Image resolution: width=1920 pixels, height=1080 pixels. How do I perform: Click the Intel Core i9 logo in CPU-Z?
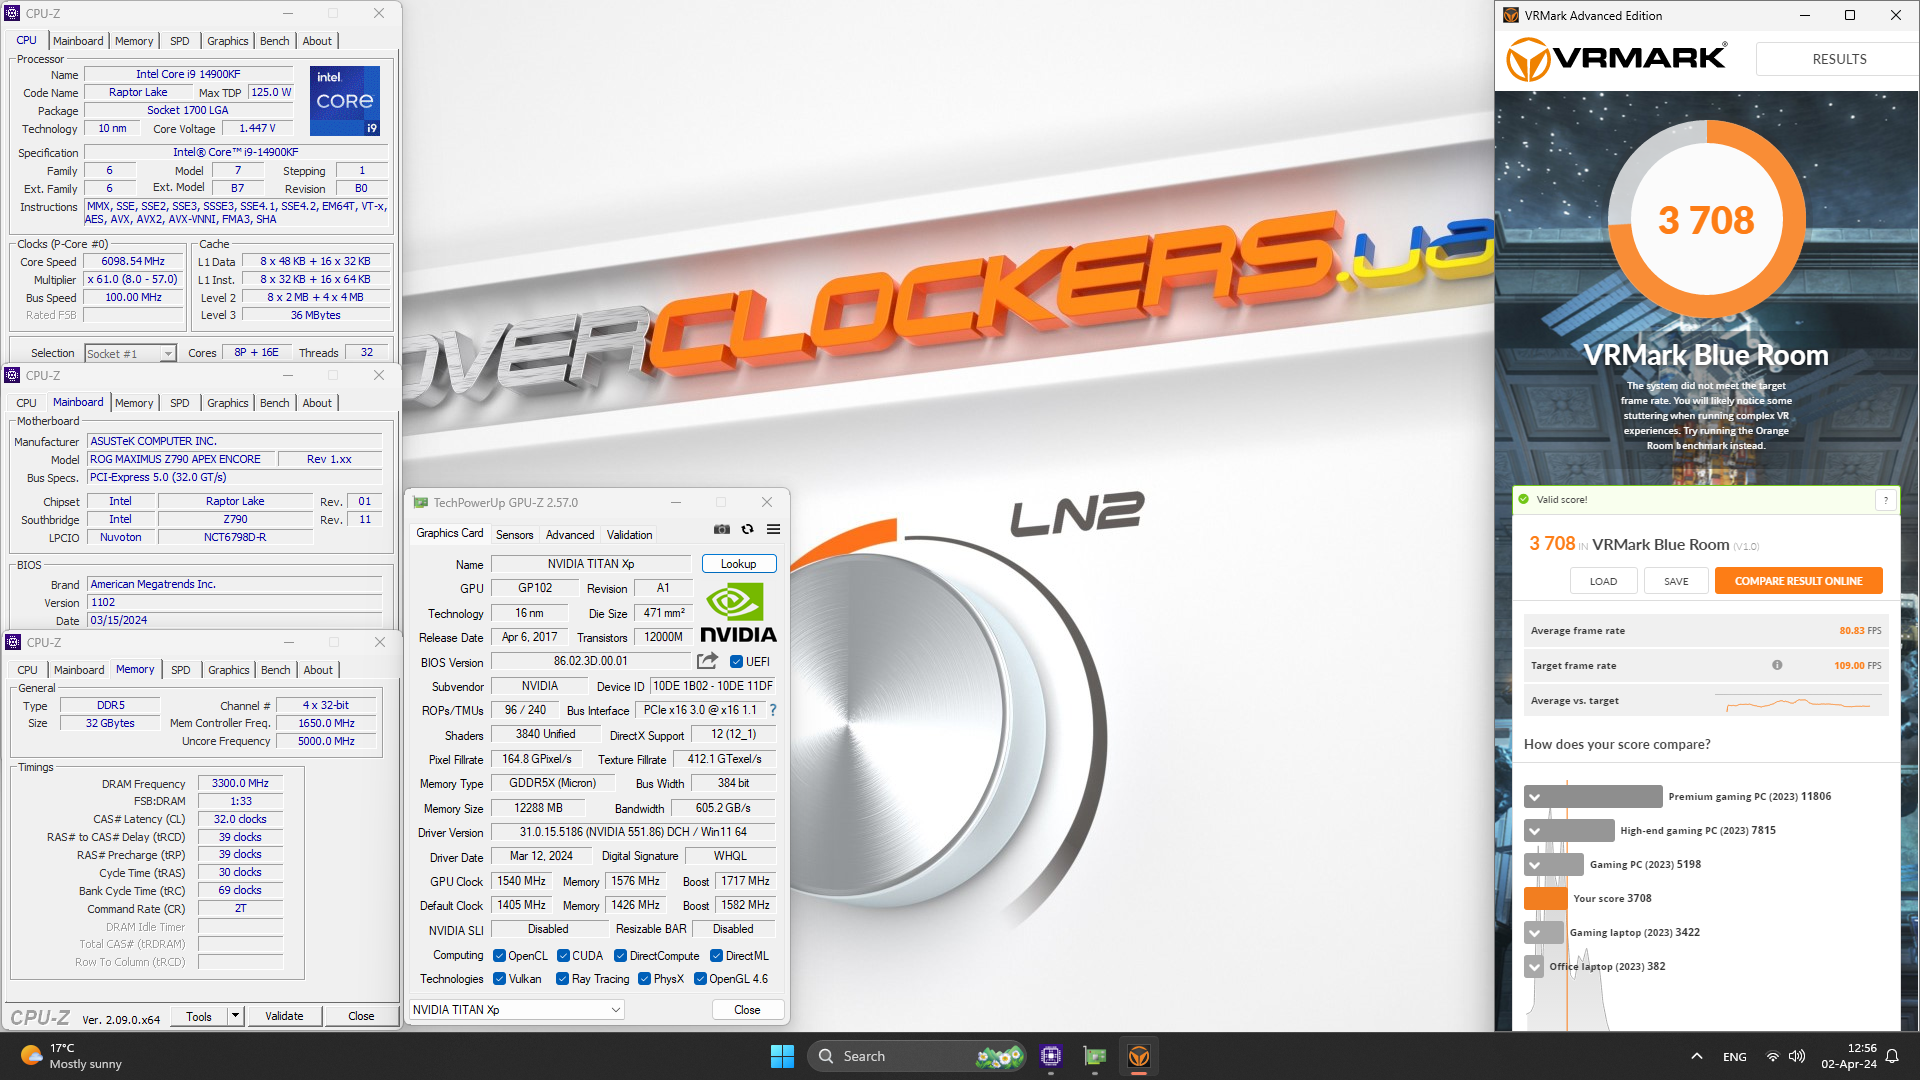coord(345,100)
